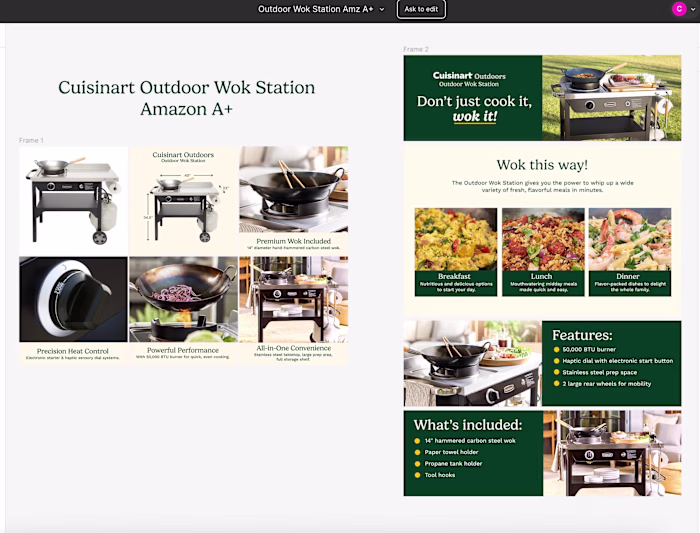Click the Breakfast label
This screenshot has width=700, height=533.
tap(454, 276)
